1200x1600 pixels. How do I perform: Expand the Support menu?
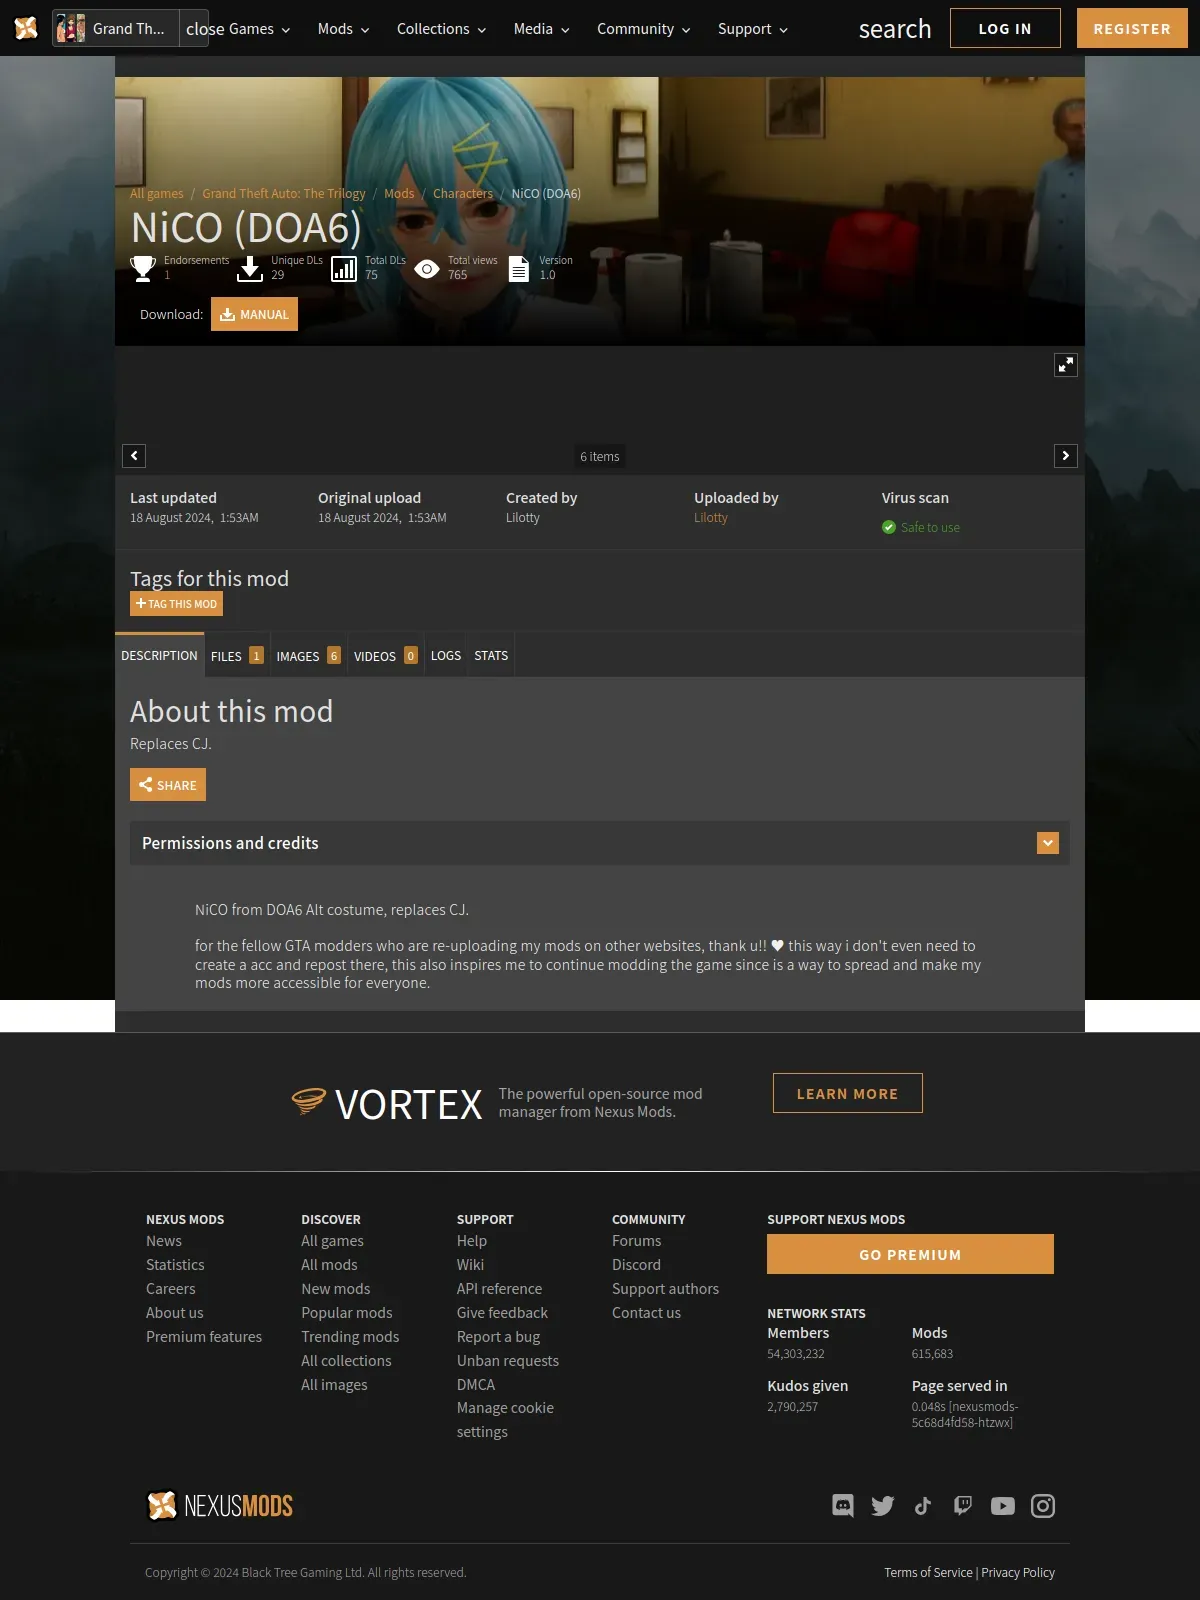pyautogui.click(x=752, y=29)
